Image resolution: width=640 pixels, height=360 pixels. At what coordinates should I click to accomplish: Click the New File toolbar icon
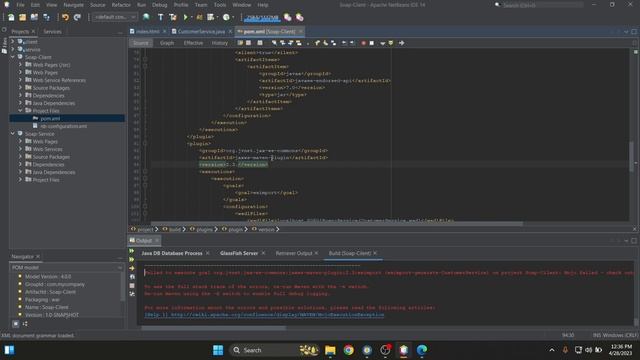click(11, 17)
